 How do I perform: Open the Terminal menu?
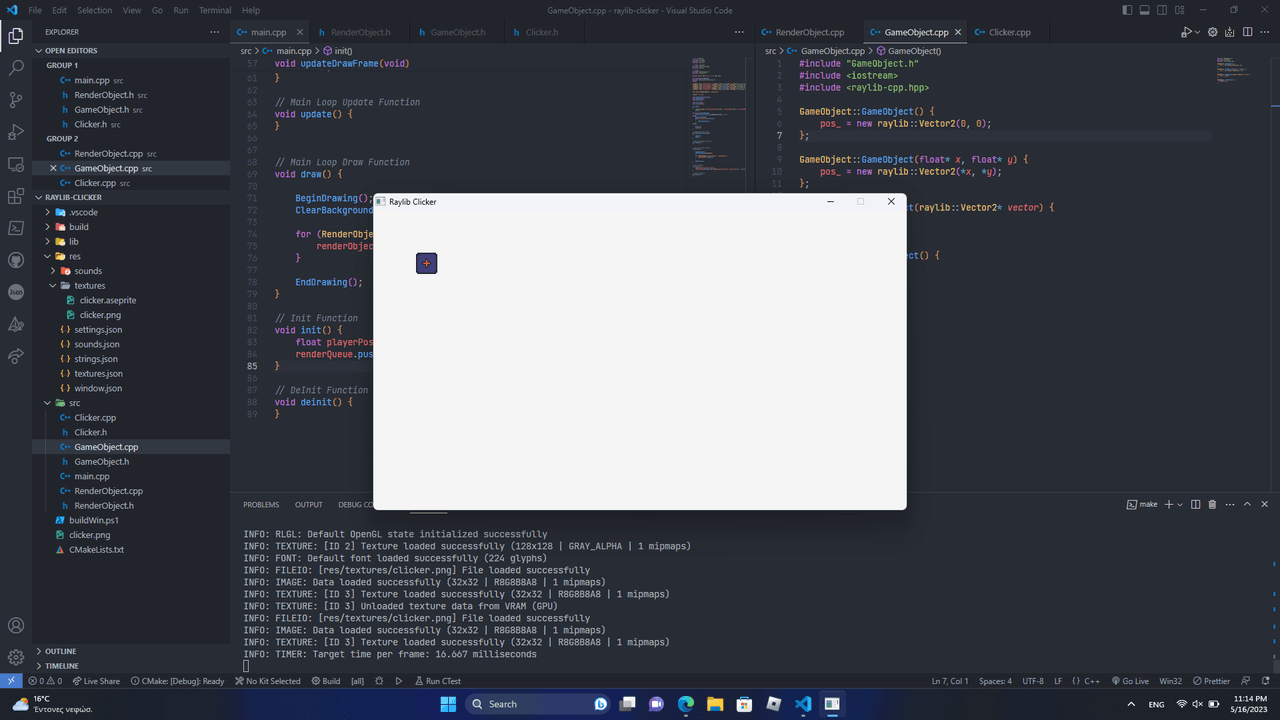click(x=215, y=10)
